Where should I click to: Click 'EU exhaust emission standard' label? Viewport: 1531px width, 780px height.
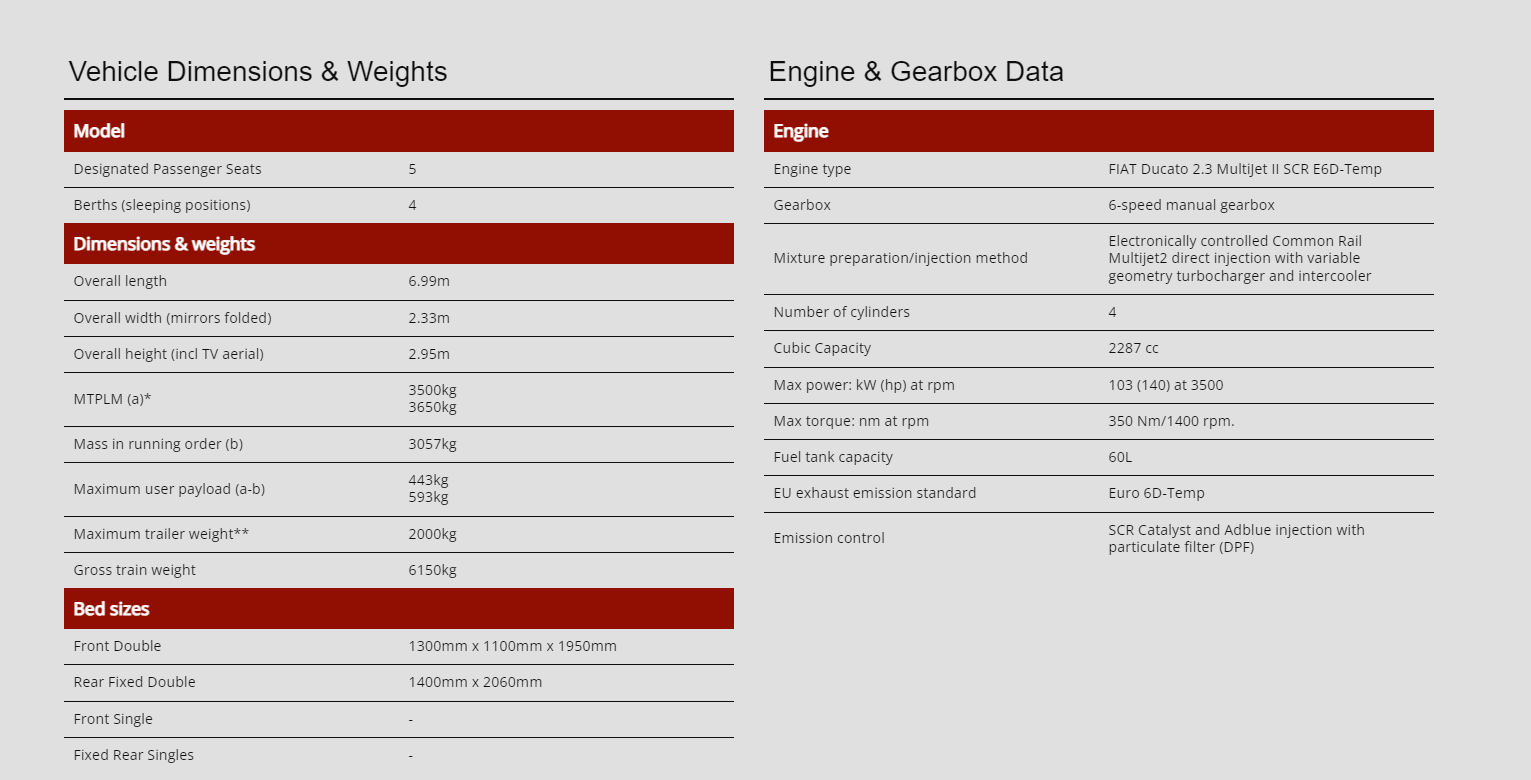click(875, 493)
